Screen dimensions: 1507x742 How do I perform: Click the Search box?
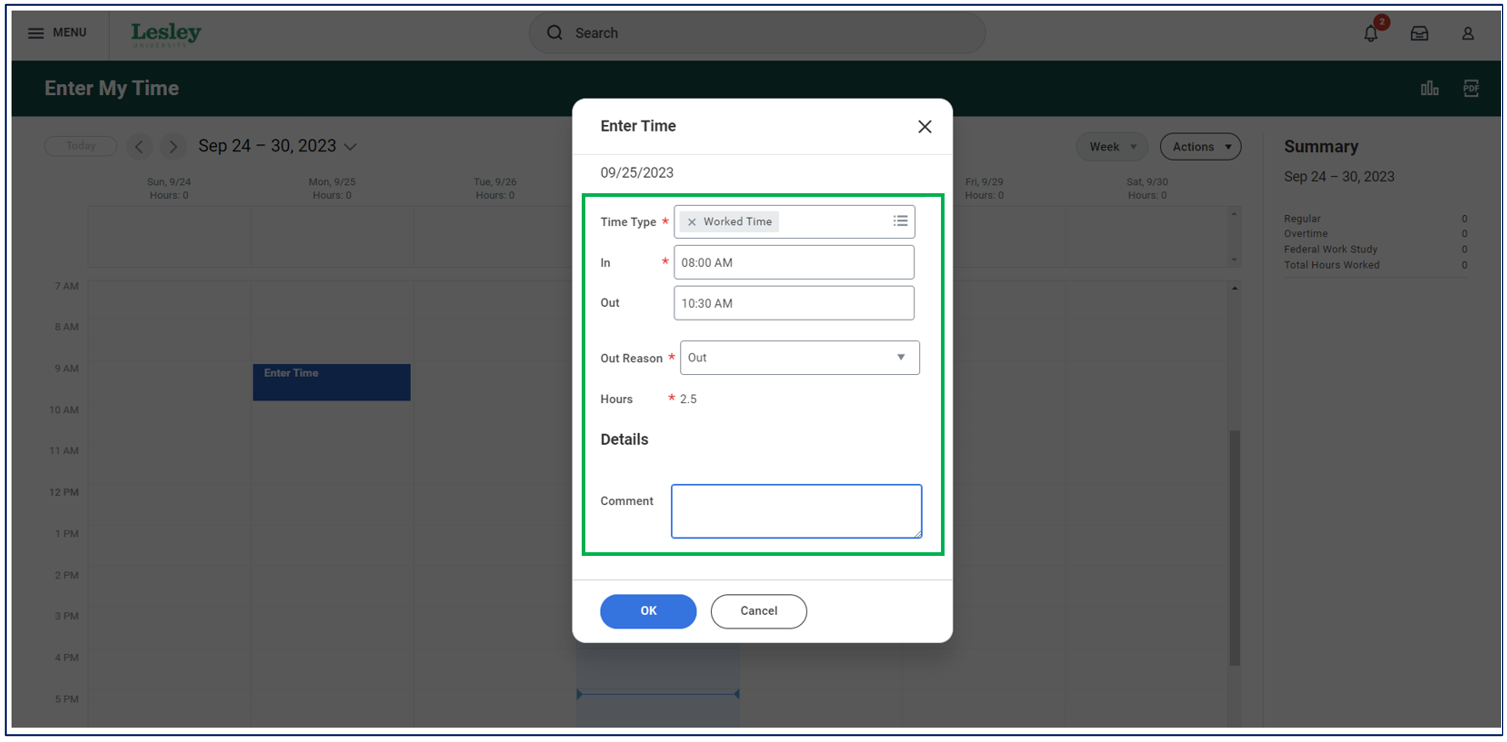tap(757, 33)
